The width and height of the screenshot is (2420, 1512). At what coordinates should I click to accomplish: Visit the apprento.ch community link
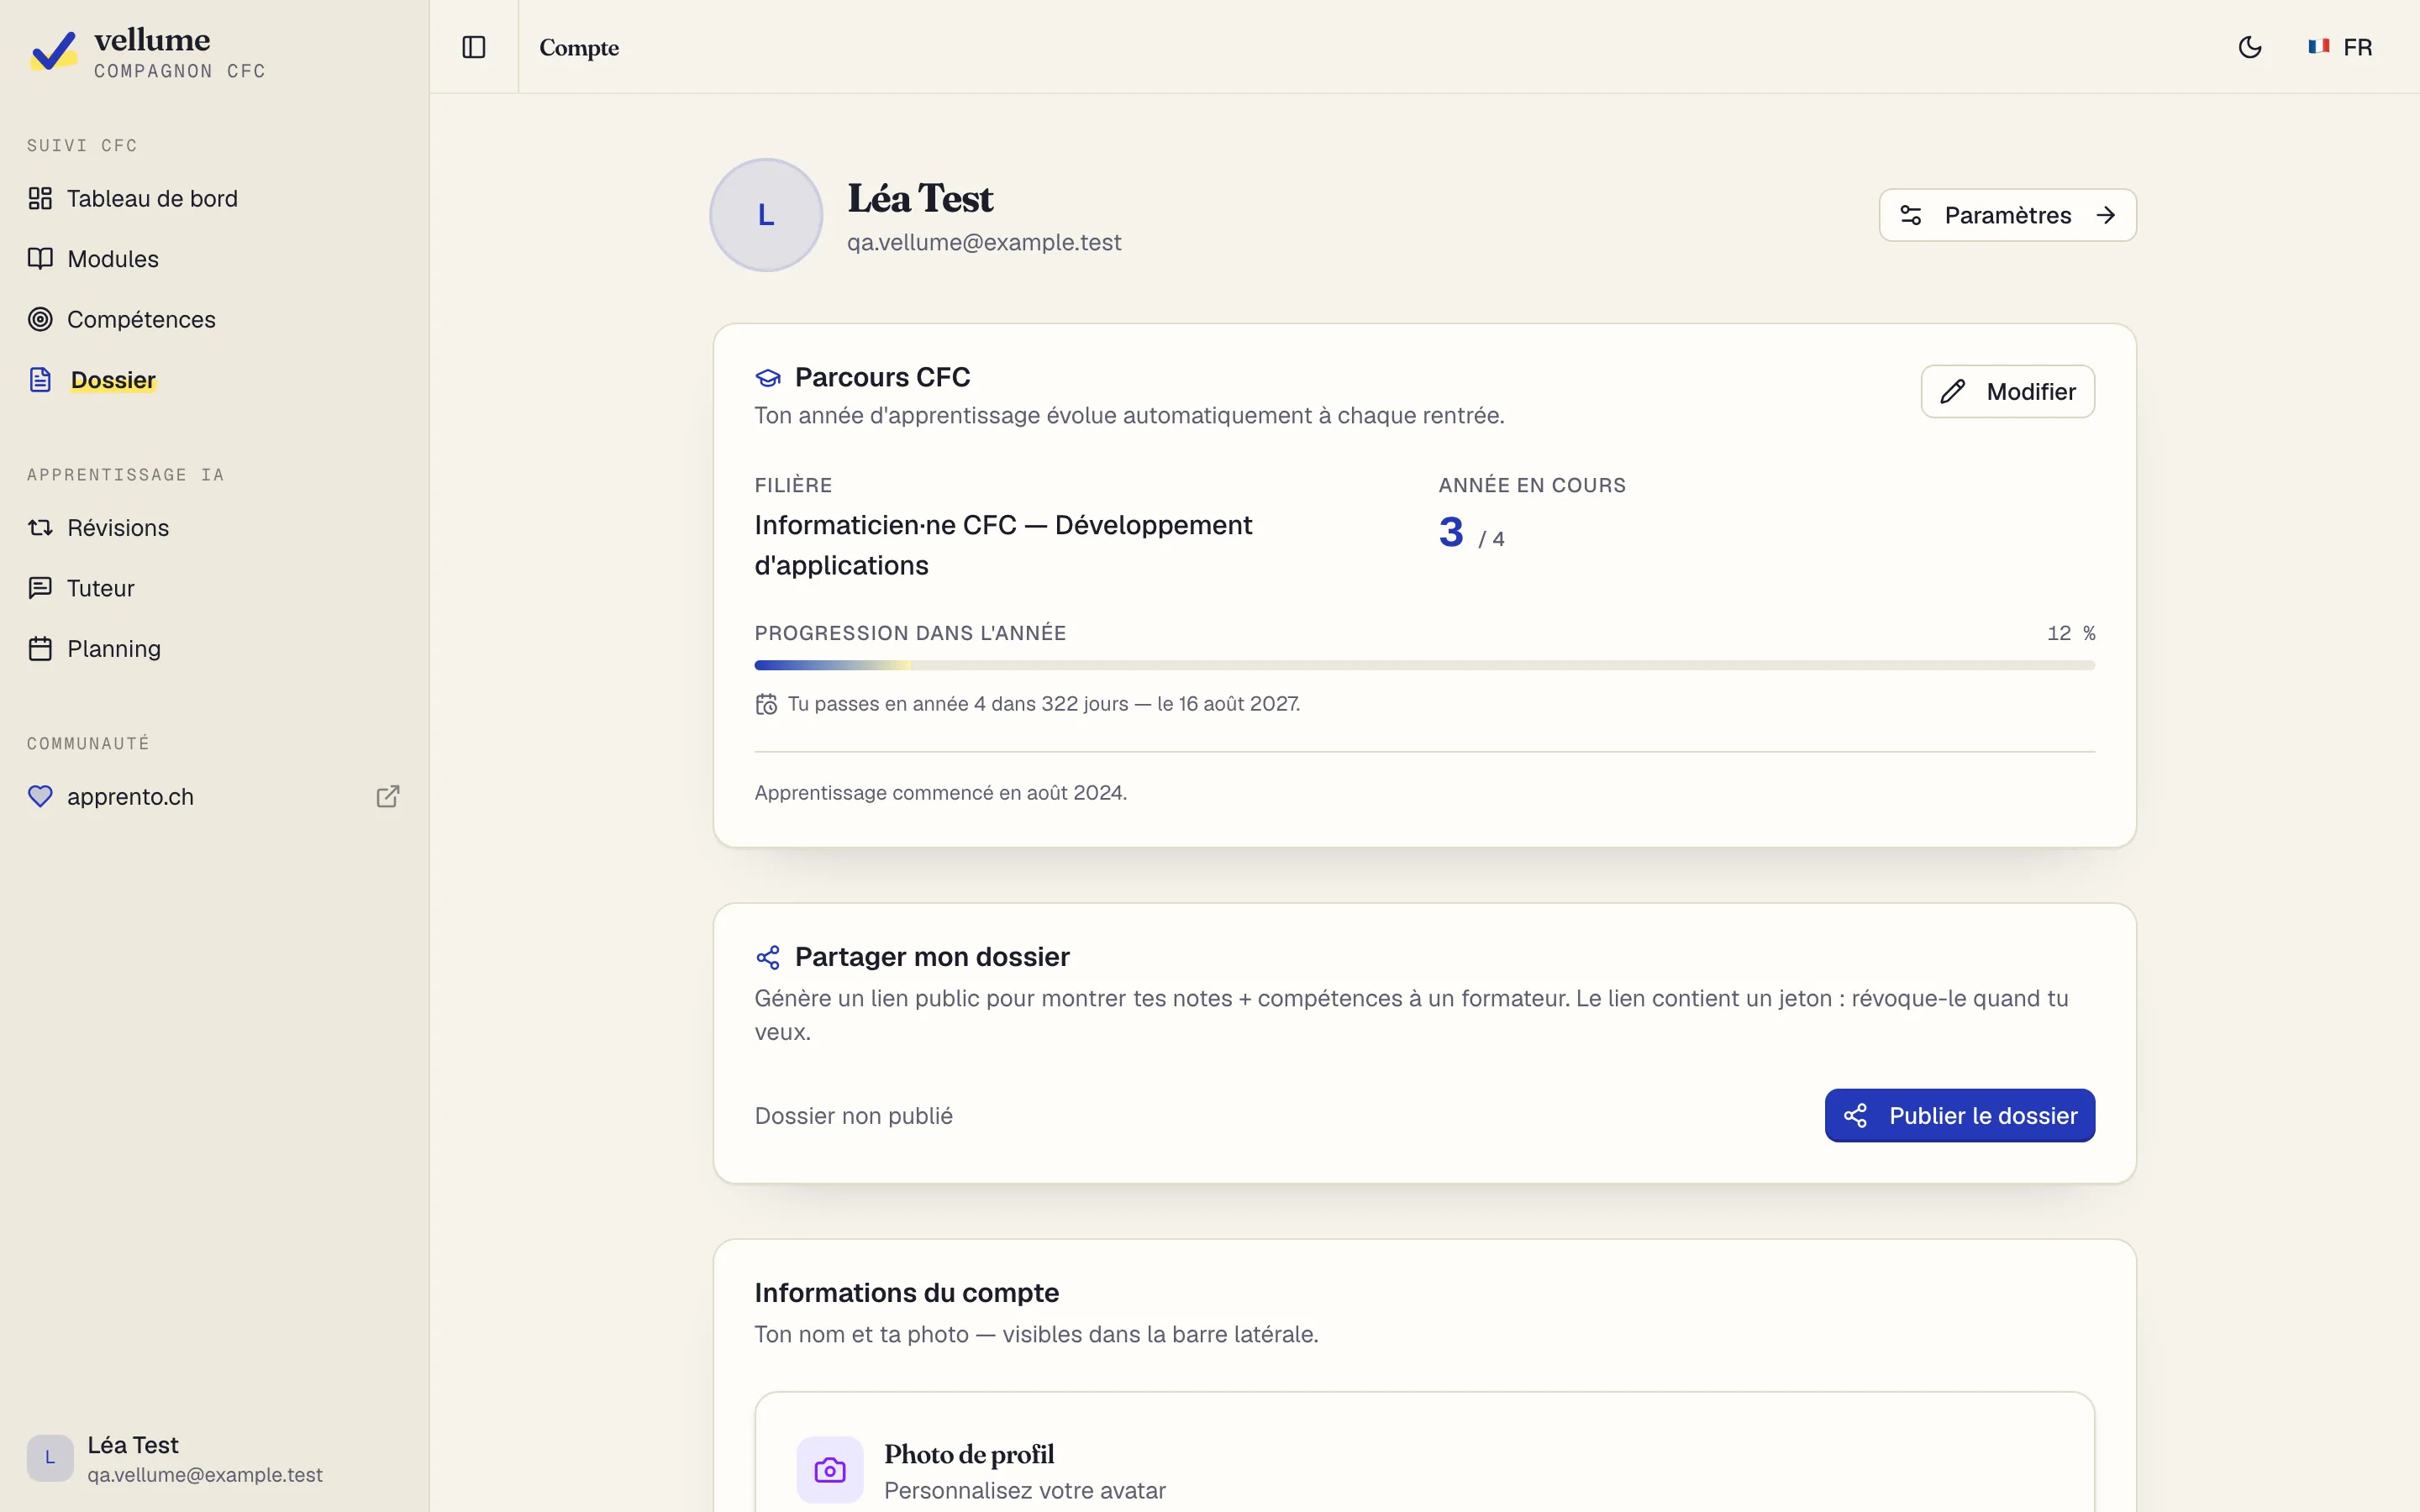(x=214, y=796)
